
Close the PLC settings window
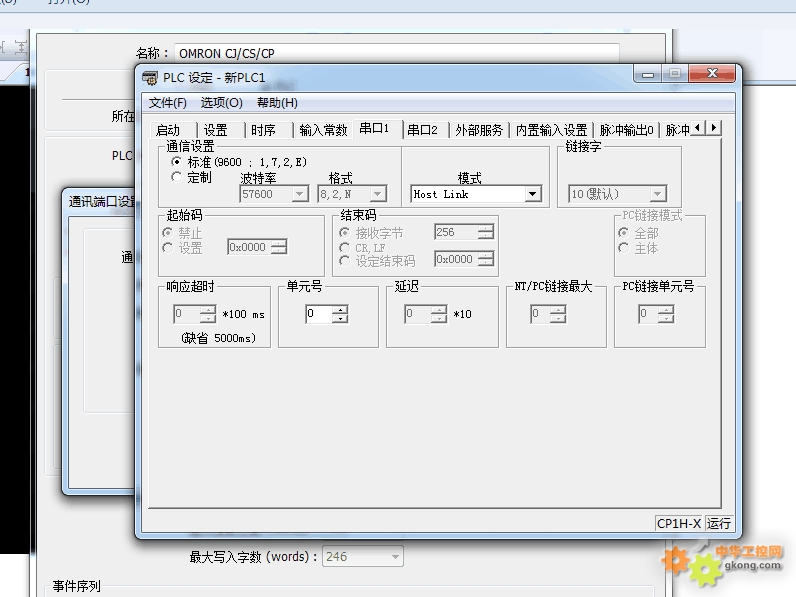(712, 74)
